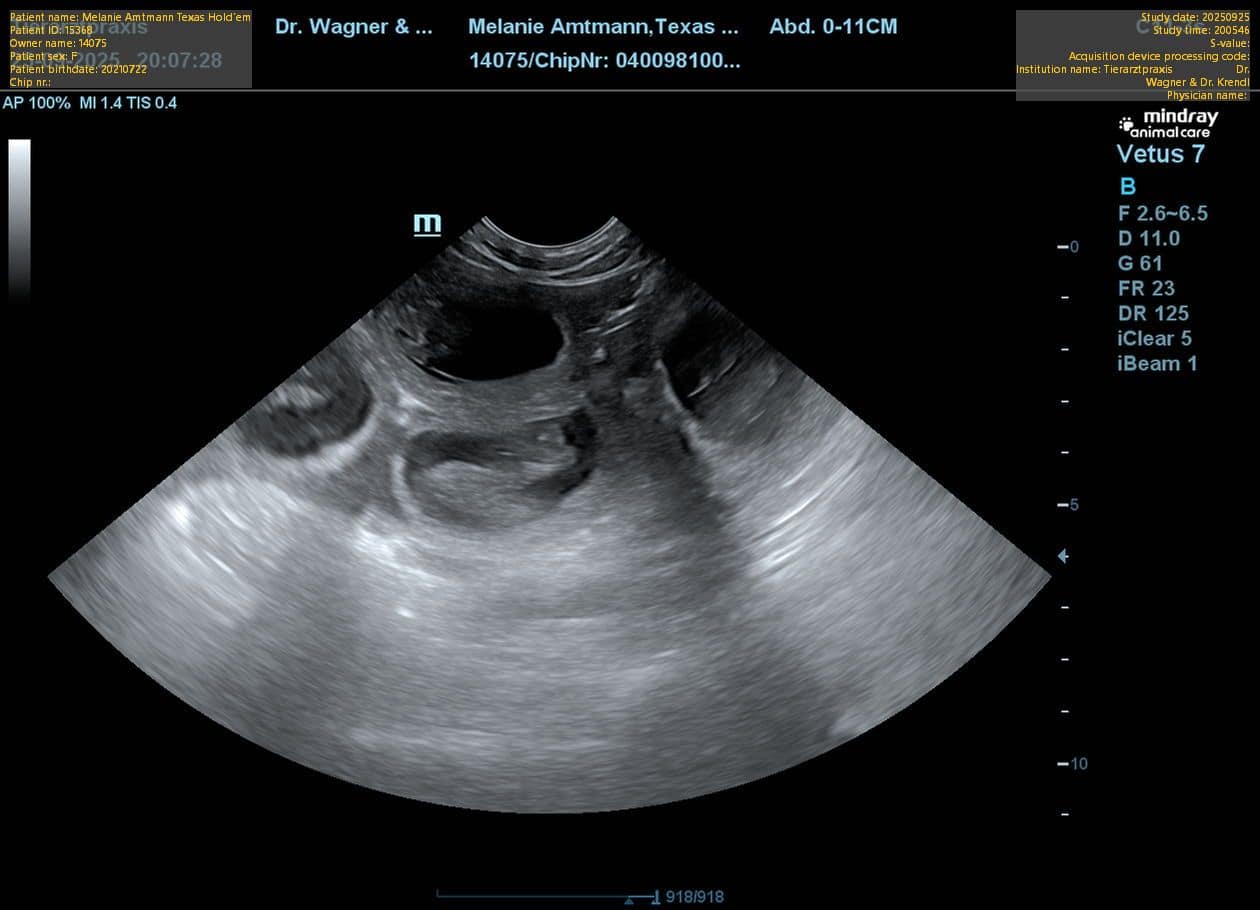Image resolution: width=1260 pixels, height=910 pixels.
Task: Click the cine loop end-frame marker
Action: (x=656, y=896)
